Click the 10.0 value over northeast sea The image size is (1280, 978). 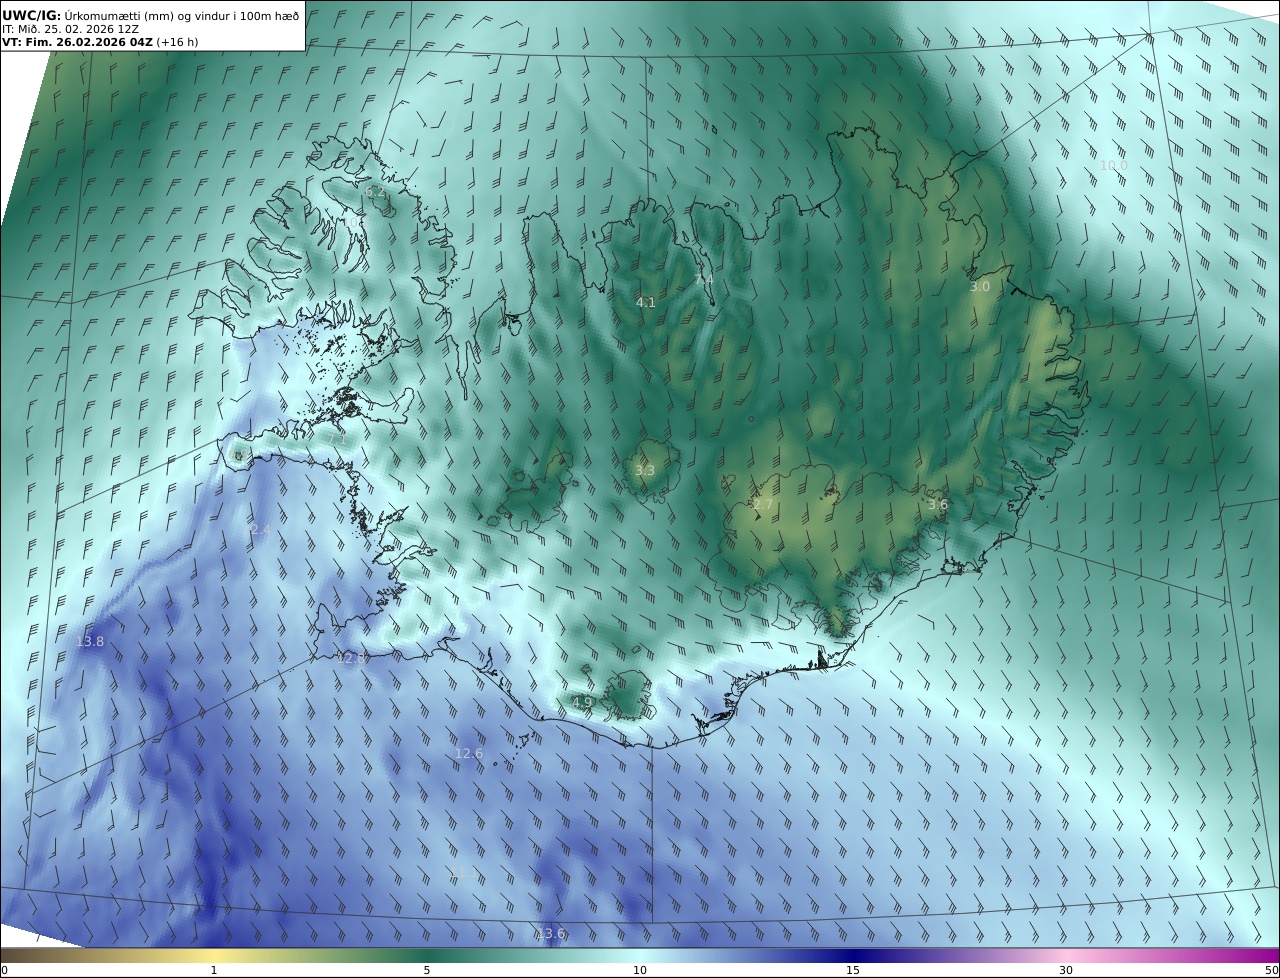(1113, 166)
